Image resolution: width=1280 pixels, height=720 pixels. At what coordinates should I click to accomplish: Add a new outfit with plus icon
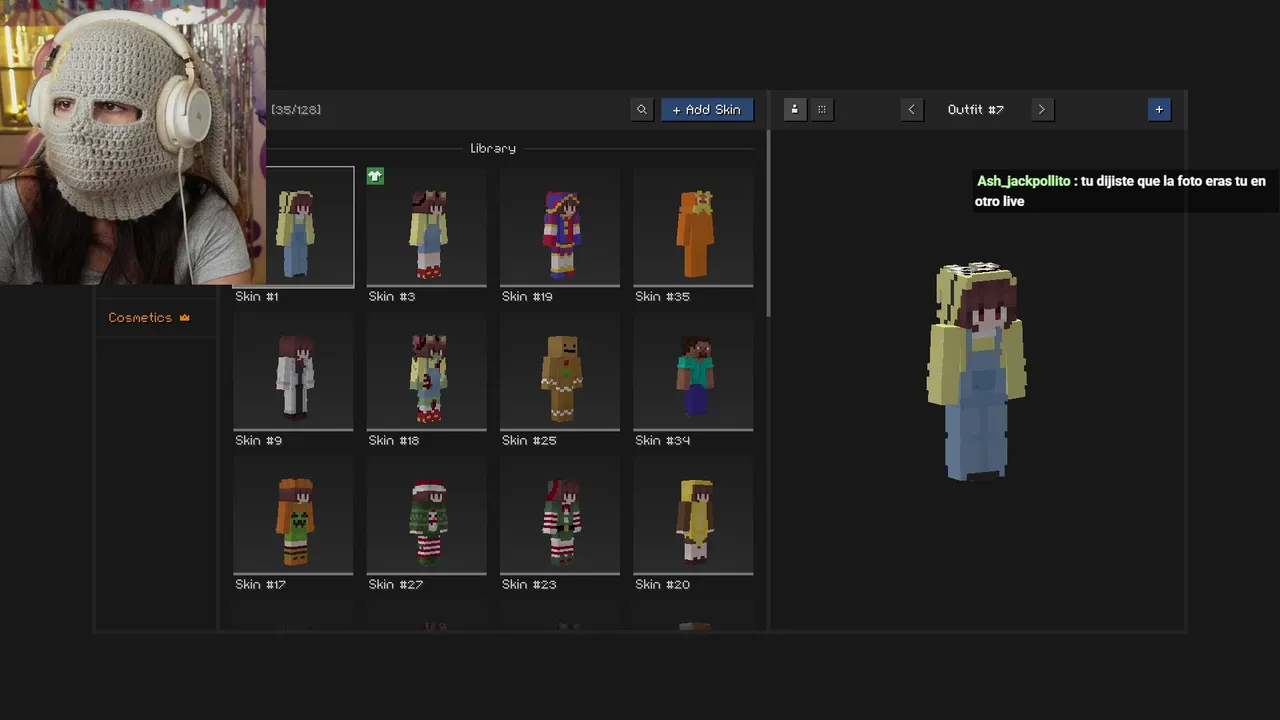point(1159,110)
